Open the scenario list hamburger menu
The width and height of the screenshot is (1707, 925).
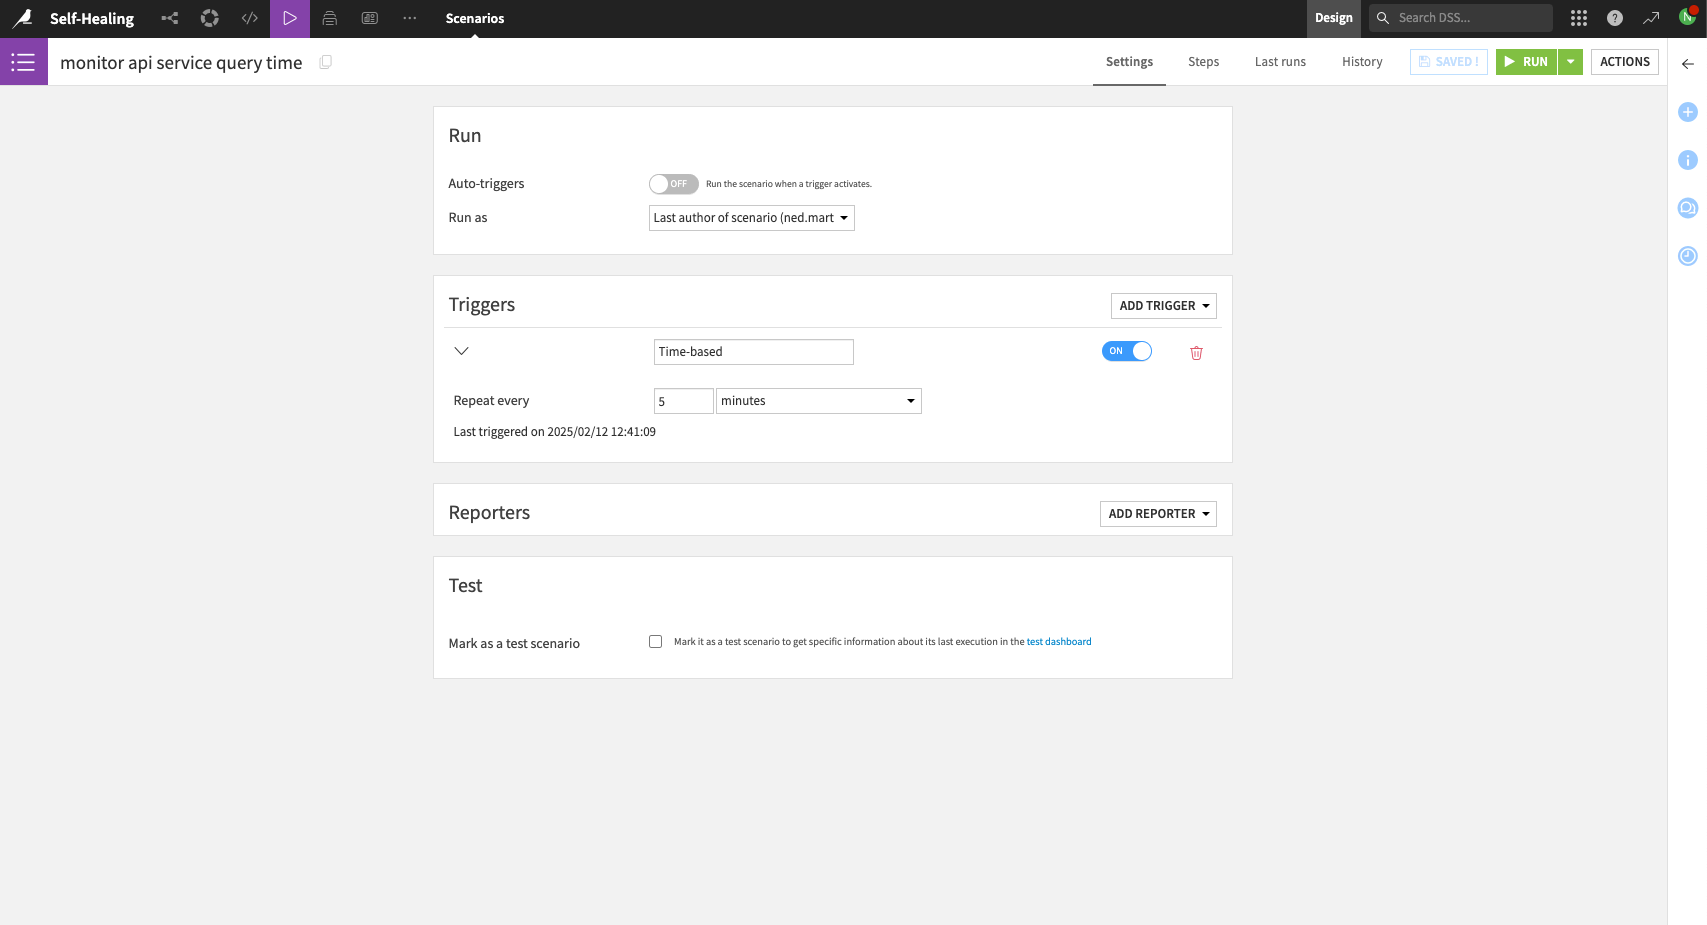coord(23,62)
